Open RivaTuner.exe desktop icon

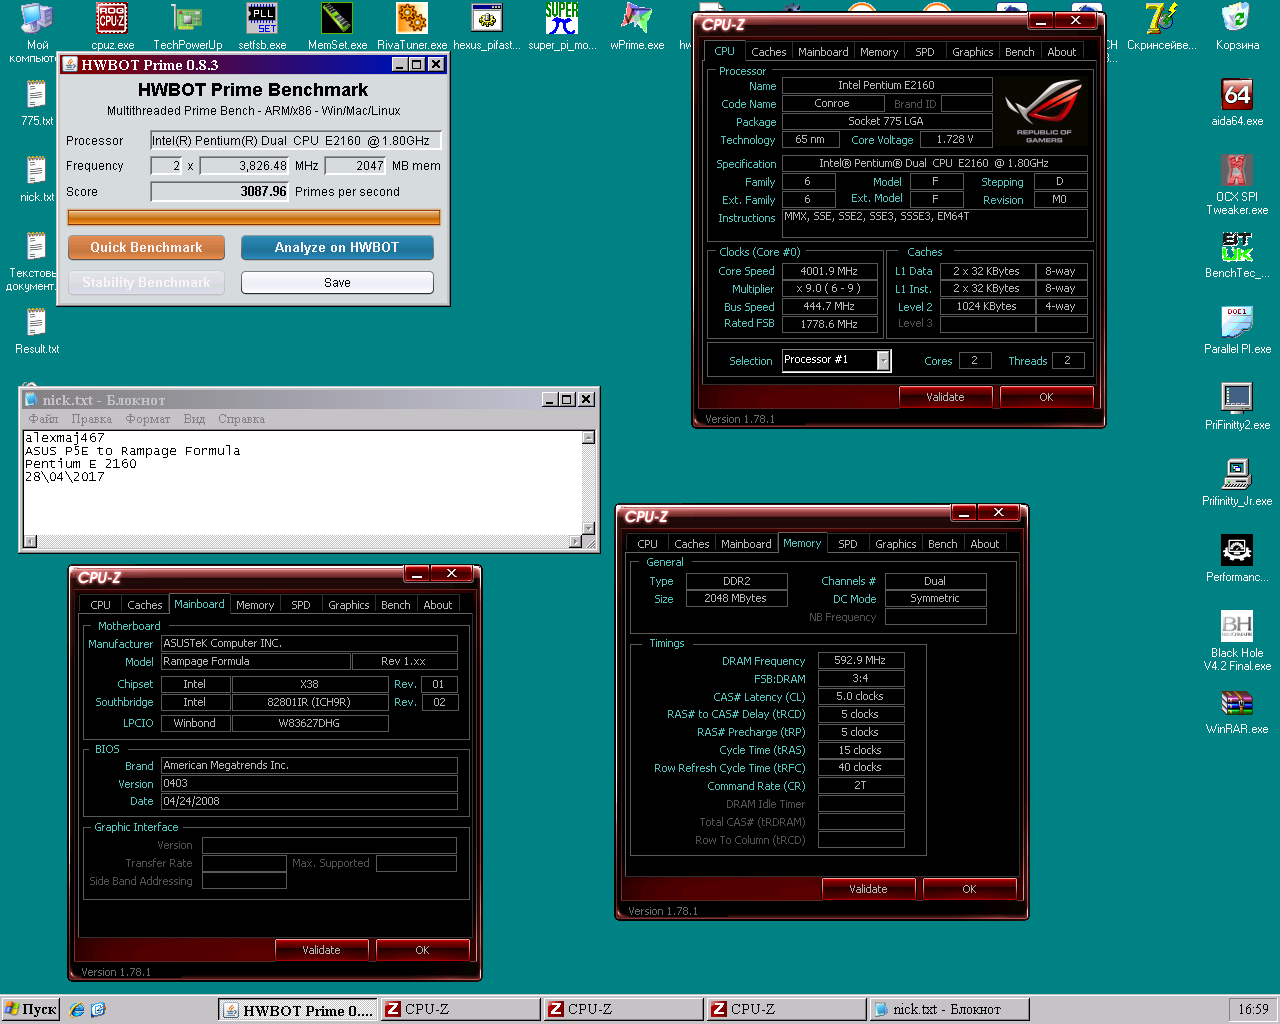pyautogui.click(x=412, y=27)
